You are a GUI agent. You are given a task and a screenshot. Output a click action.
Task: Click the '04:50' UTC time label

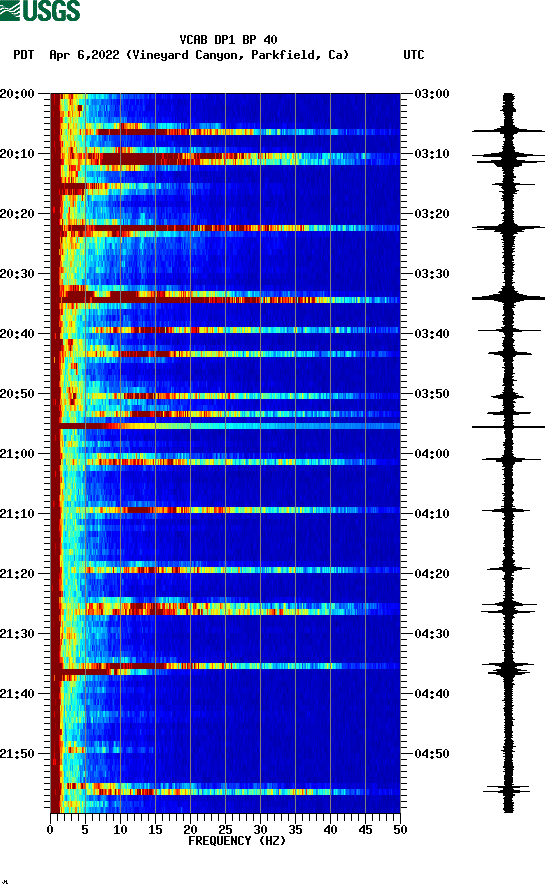tap(432, 753)
